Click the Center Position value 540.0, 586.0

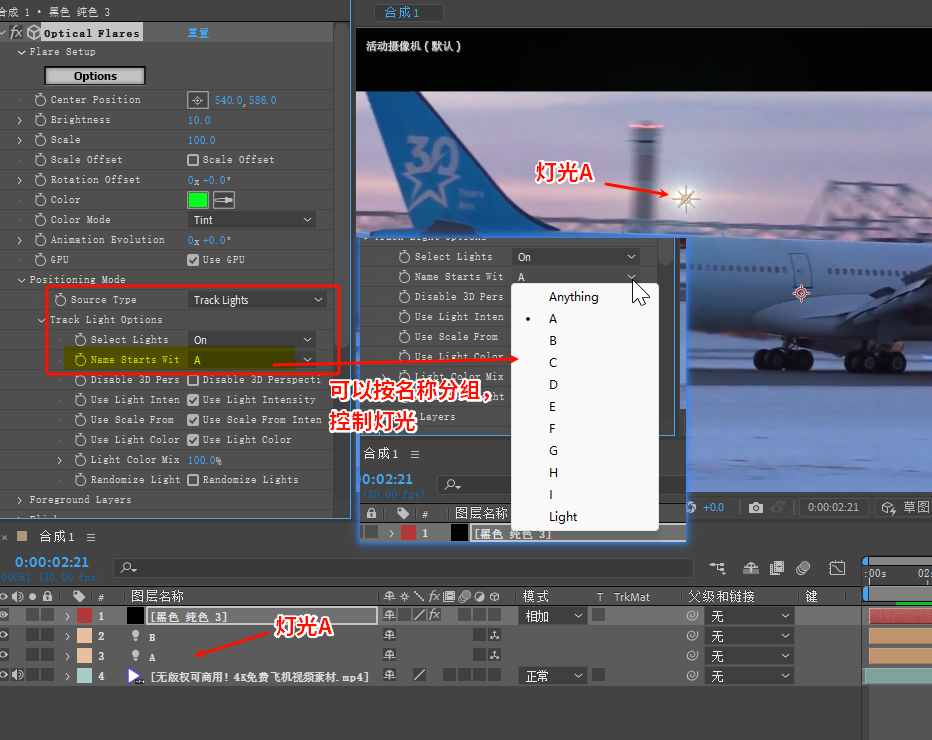(x=245, y=100)
